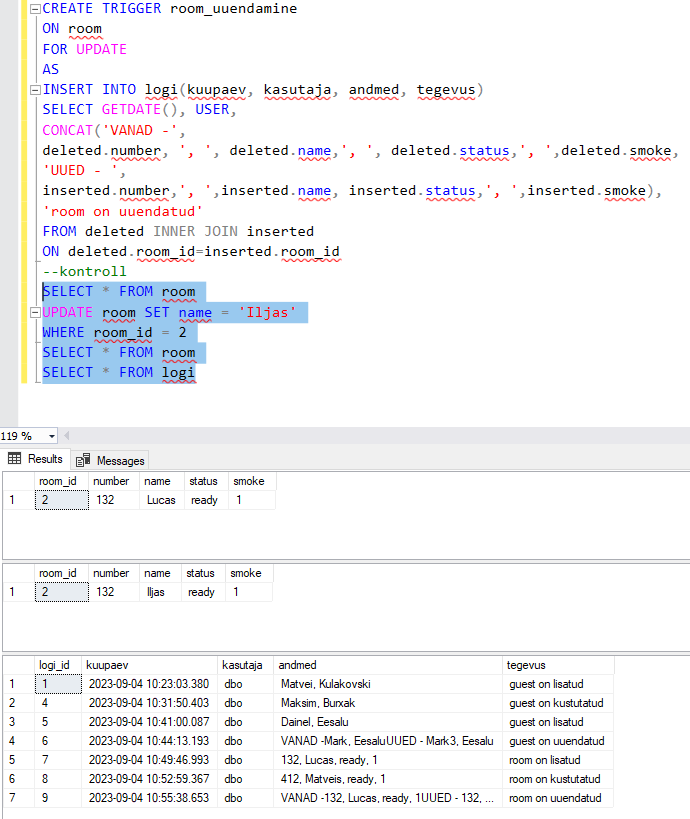This screenshot has height=819, width=690.
Task: Click the status column header in second grid
Action: [x=203, y=573]
